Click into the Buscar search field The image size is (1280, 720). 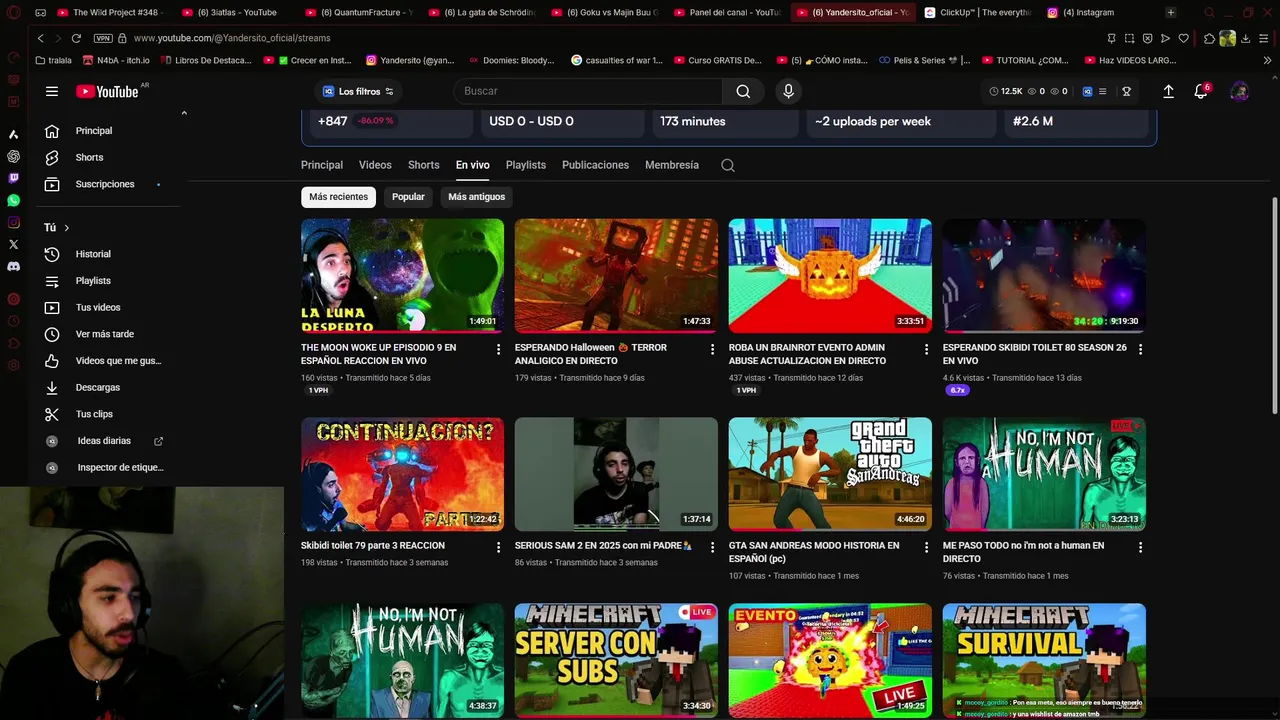pyautogui.click(x=588, y=91)
